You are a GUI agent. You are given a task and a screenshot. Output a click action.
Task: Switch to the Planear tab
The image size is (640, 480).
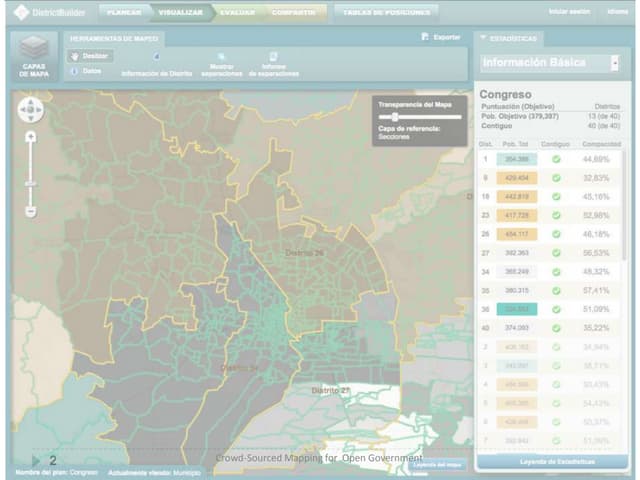124,13
